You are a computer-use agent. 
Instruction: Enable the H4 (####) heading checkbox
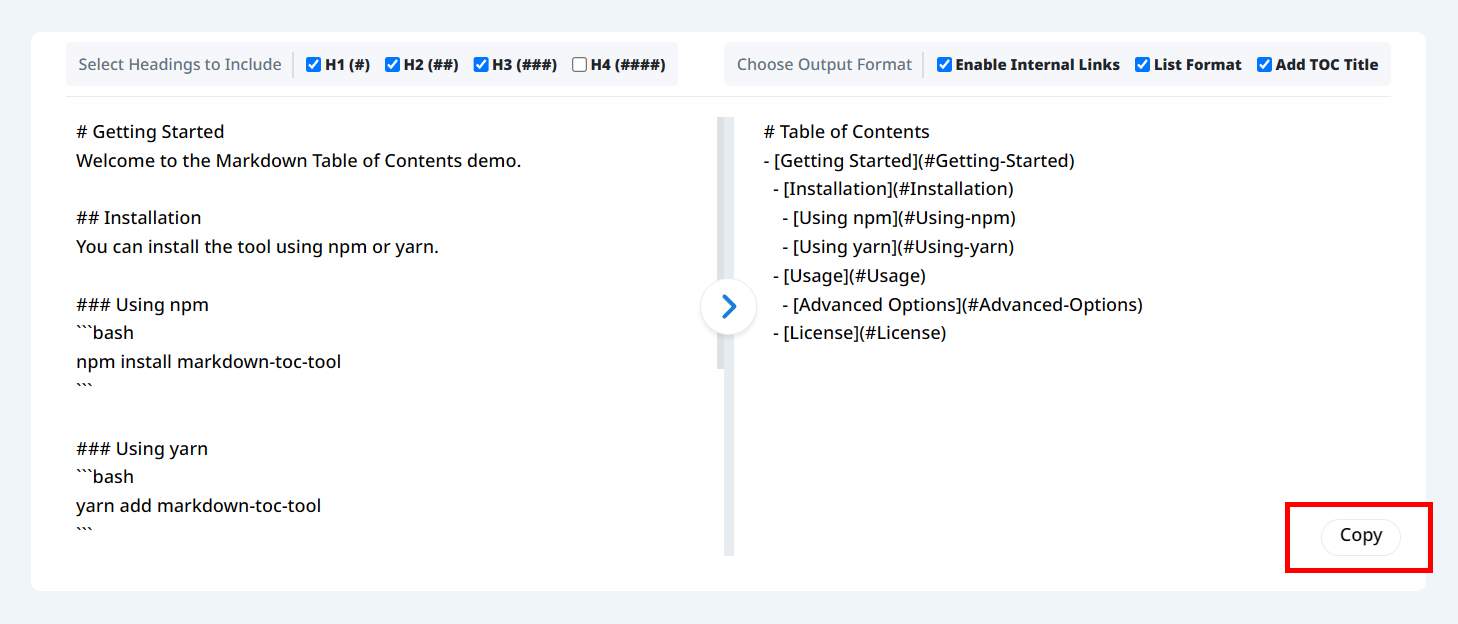pyautogui.click(x=580, y=65)
